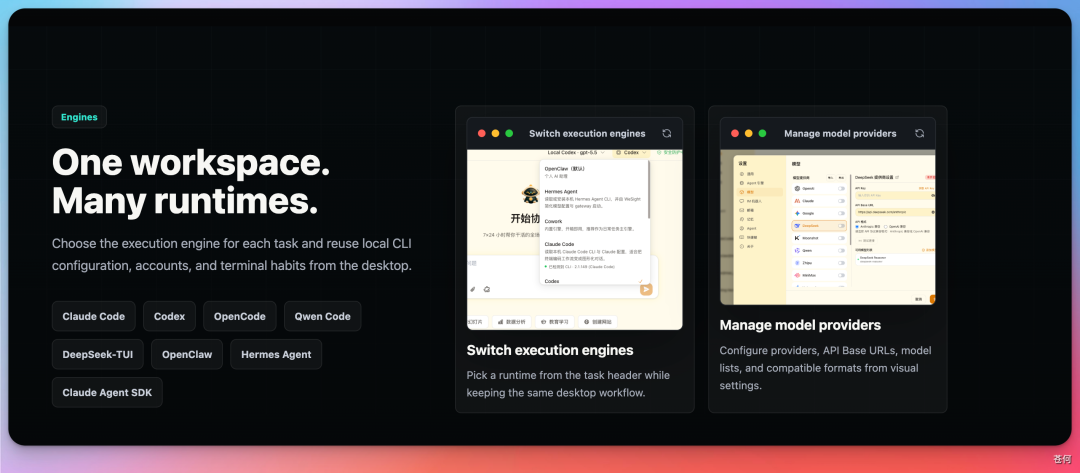Click the 'Manage model providers' card heading

[x=800, y=325]
